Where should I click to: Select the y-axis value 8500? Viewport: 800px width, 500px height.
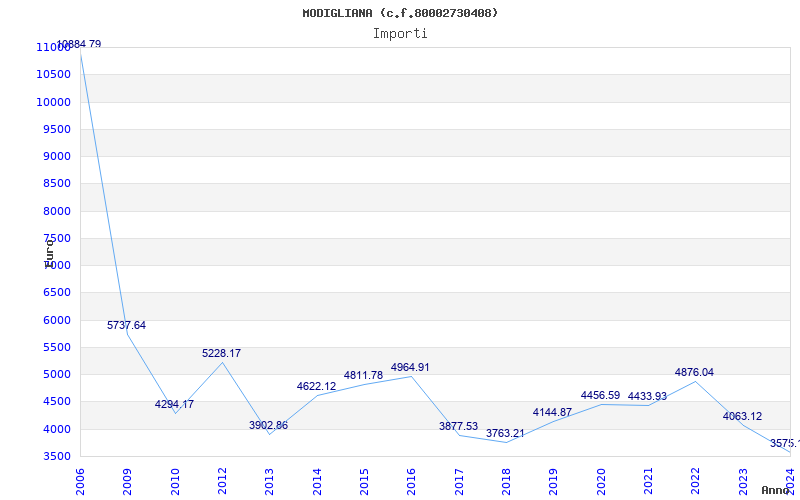pos(56,184)
